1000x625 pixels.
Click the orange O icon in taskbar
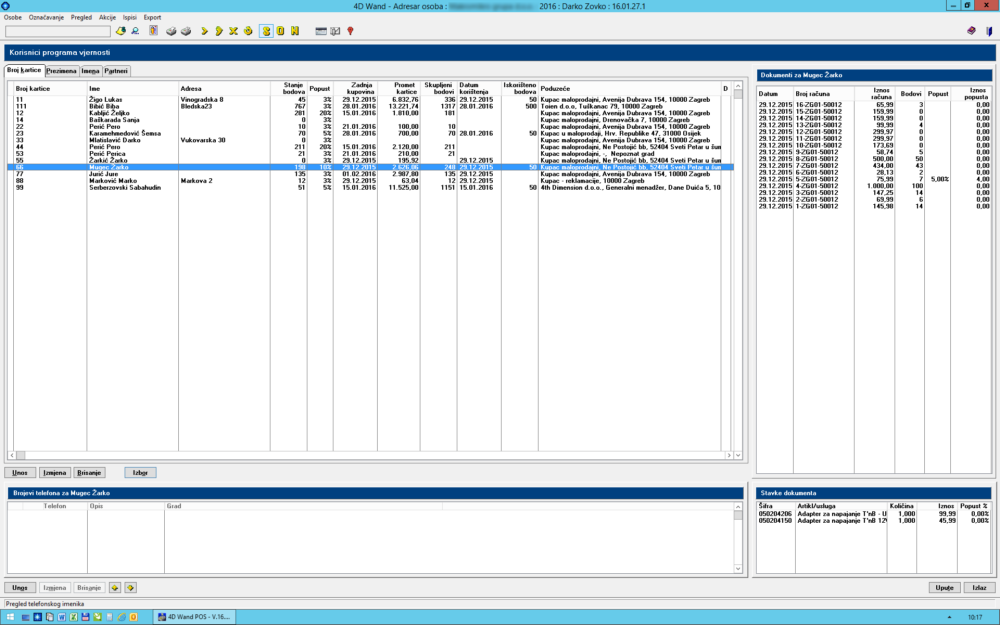point(133,617)
